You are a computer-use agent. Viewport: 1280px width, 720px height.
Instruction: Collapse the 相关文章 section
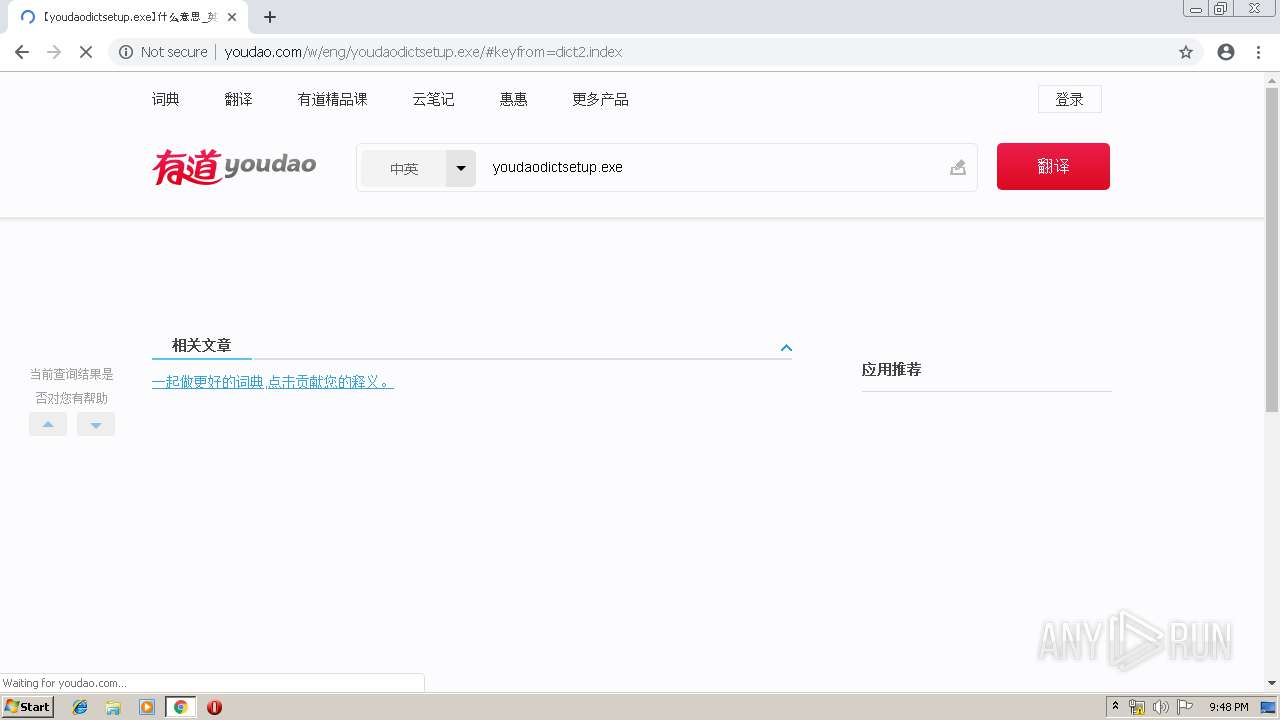786,348
